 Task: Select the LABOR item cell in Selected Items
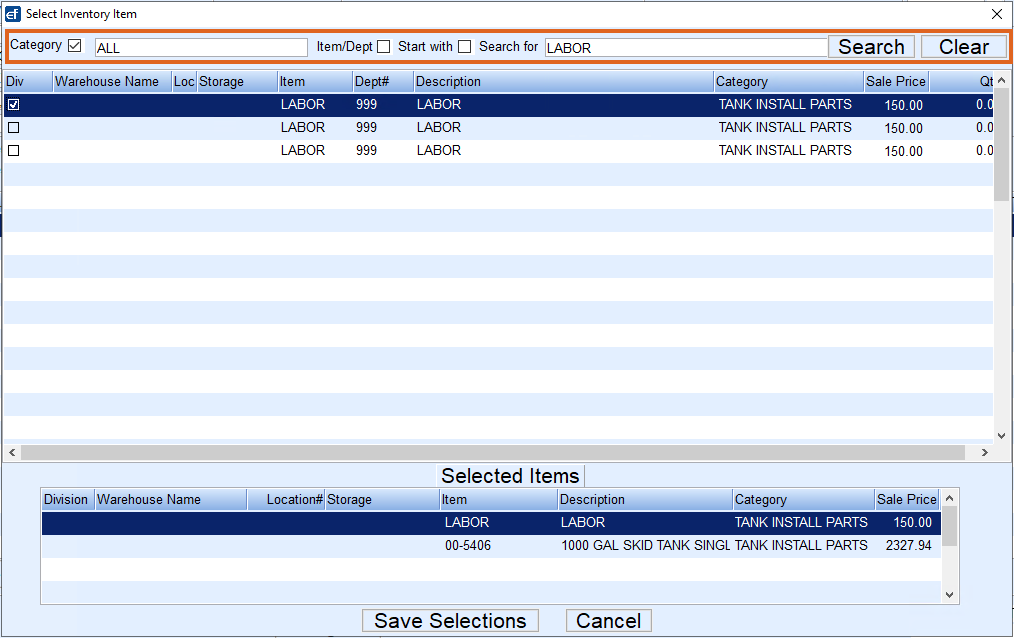466,522
